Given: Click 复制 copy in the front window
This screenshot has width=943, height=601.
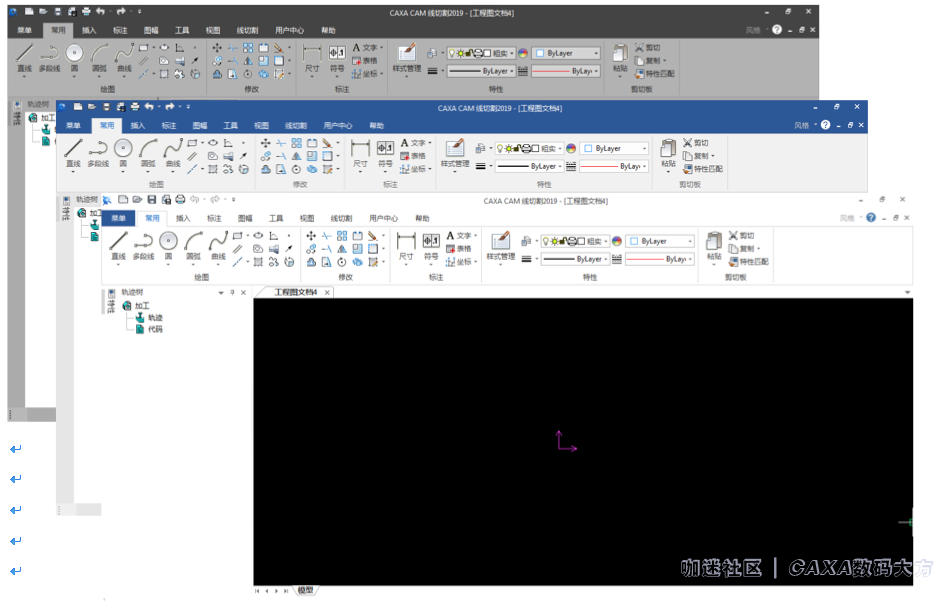Looking at the screenshot, I should point(743,248).
